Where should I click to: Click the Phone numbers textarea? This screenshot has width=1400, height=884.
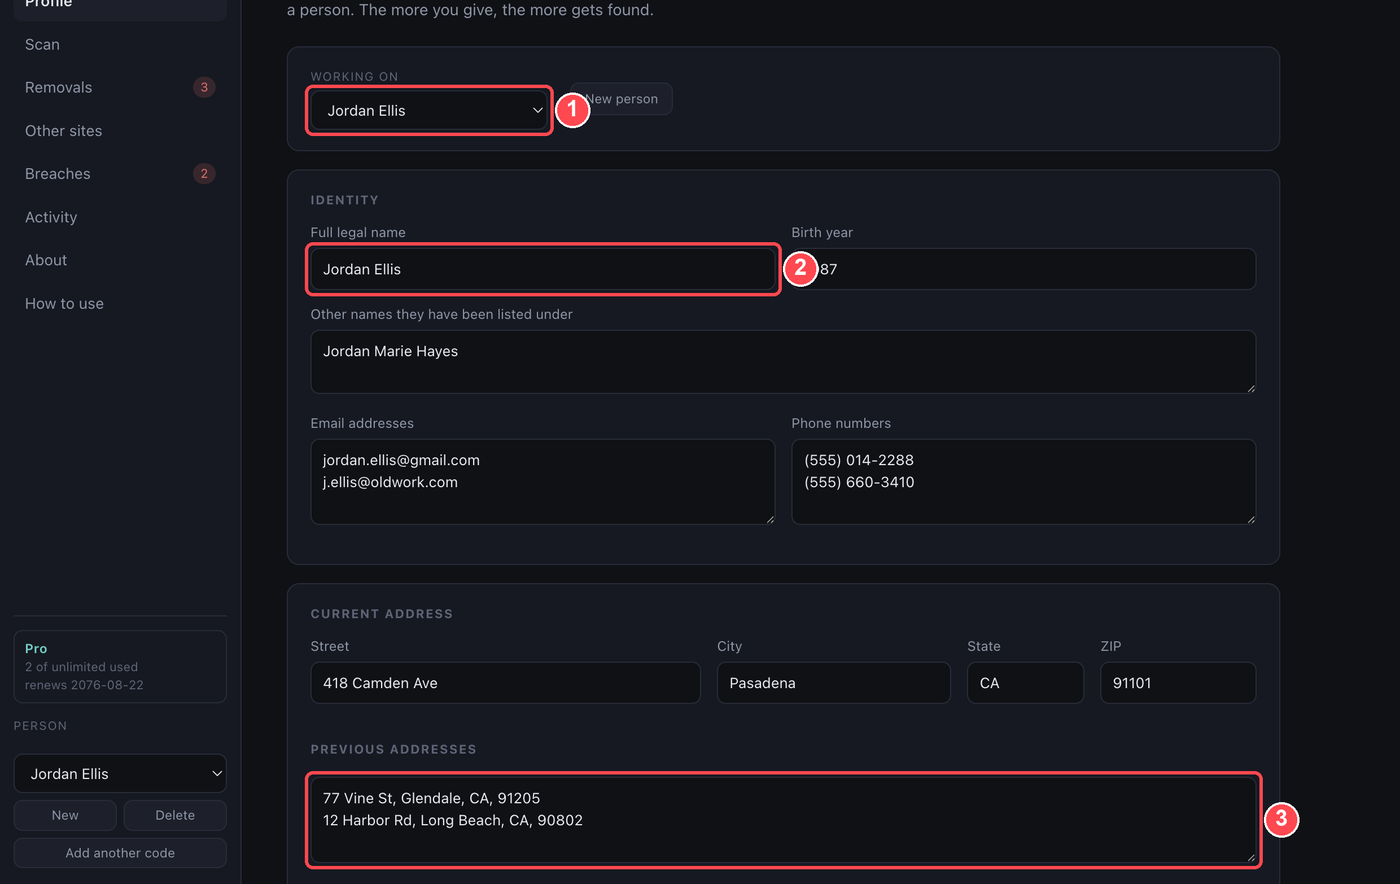(1023, 482)
